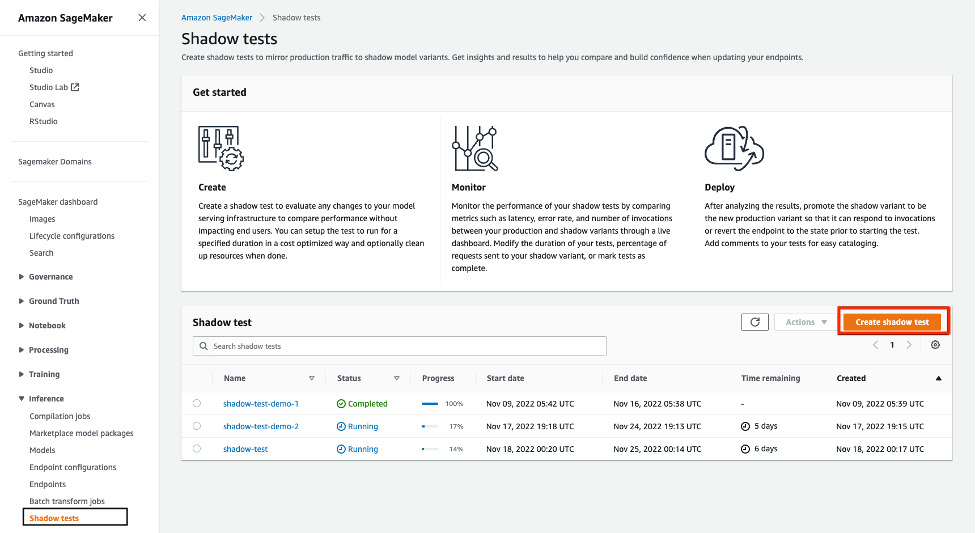Image resolution: width=977 pixels, height=533 pixels.
Task: Click the Create sliders illustration icon
Action: pyautogui.click(x=221, y=148)
